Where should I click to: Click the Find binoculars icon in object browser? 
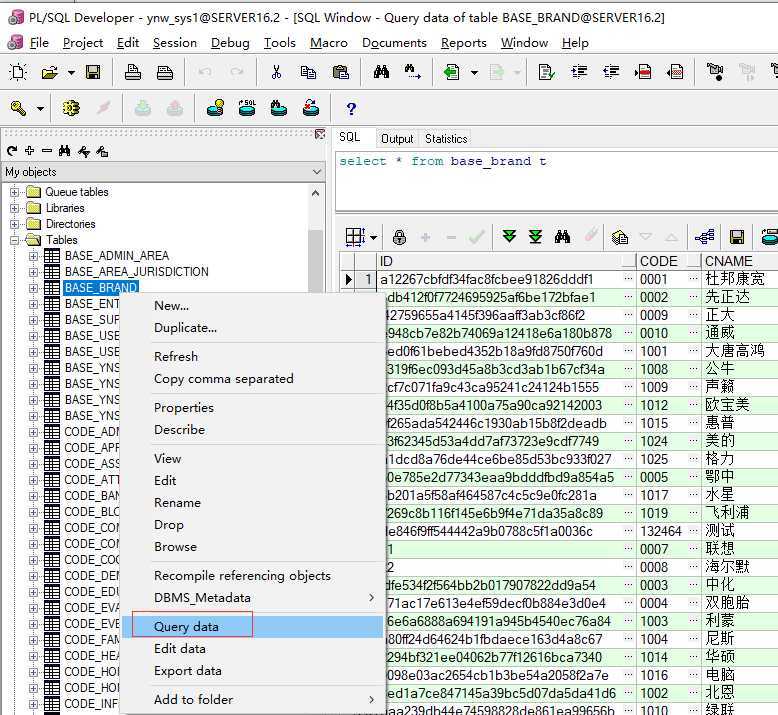point(65,151)
